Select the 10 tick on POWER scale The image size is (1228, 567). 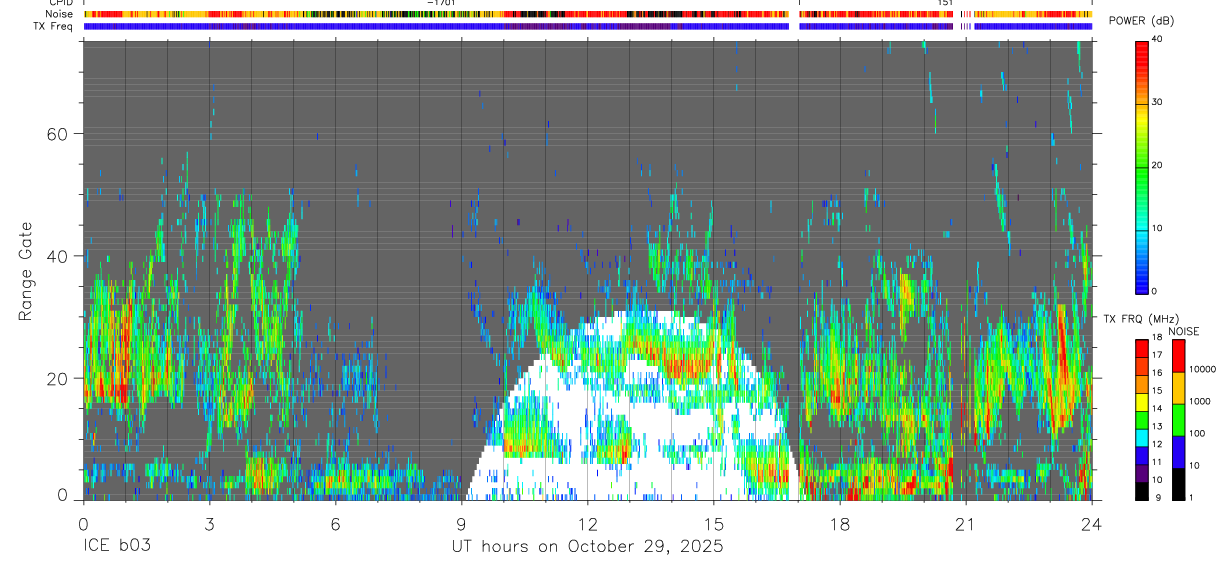point(1157,228)
